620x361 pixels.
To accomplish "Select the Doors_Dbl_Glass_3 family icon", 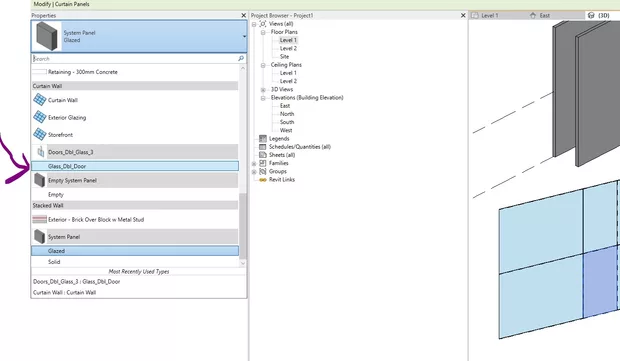I will point(40,151).
